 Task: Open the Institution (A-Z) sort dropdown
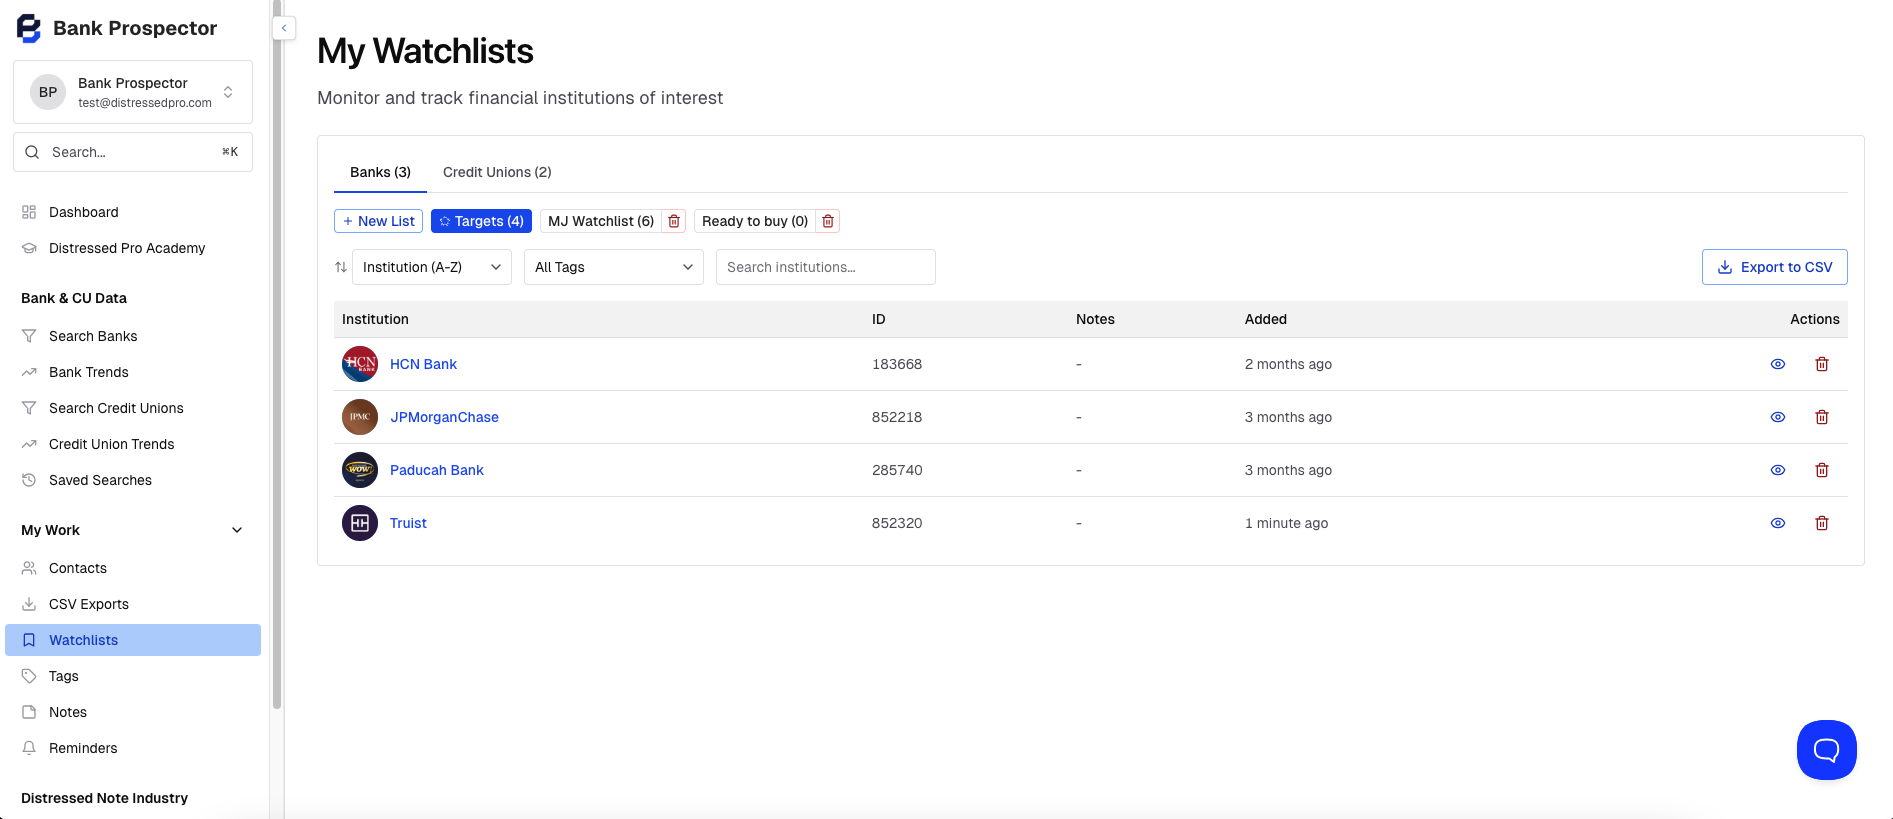431,267
